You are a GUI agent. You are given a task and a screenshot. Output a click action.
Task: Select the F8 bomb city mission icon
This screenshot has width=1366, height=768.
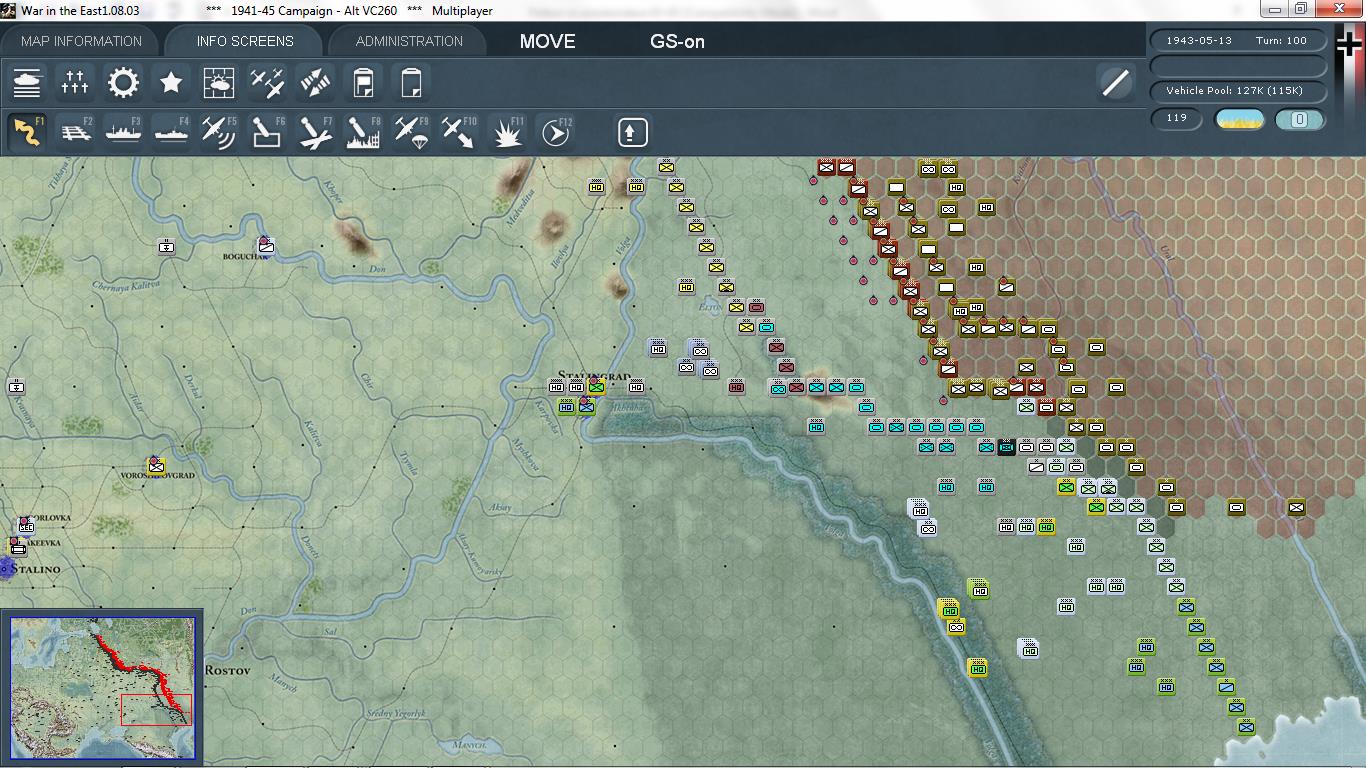point(363,131)
